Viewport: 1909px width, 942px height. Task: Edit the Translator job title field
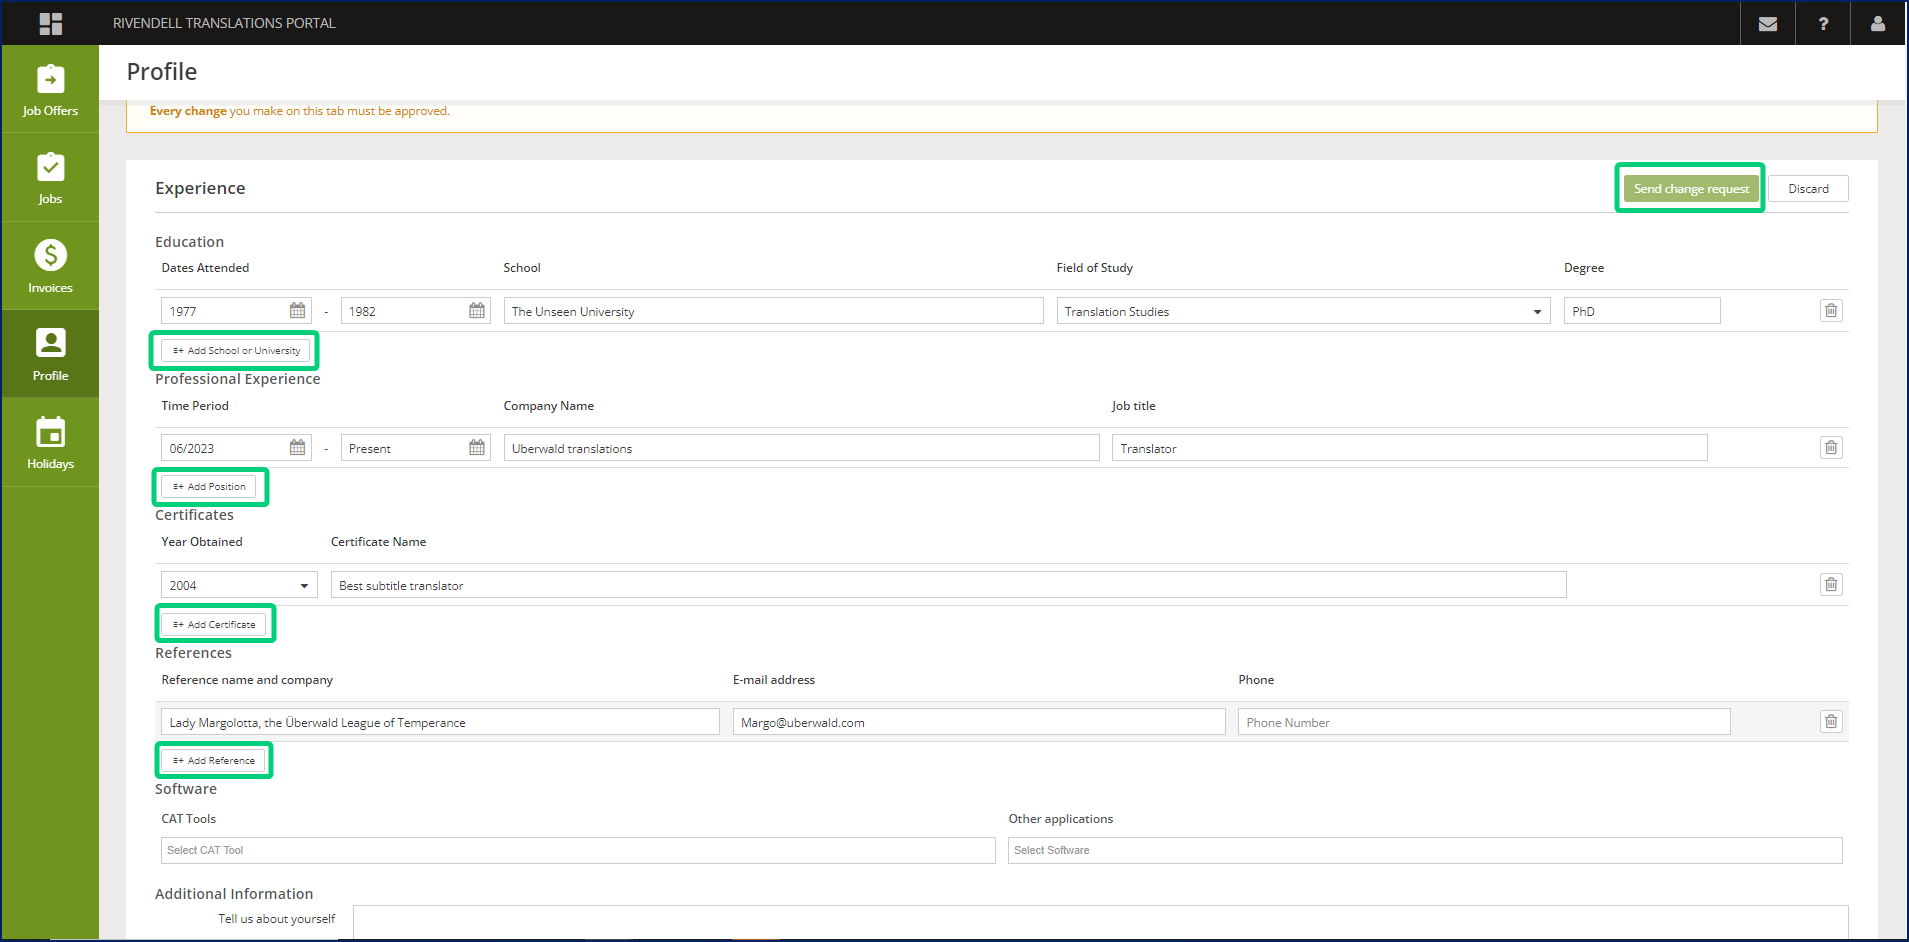point(1409,448)
